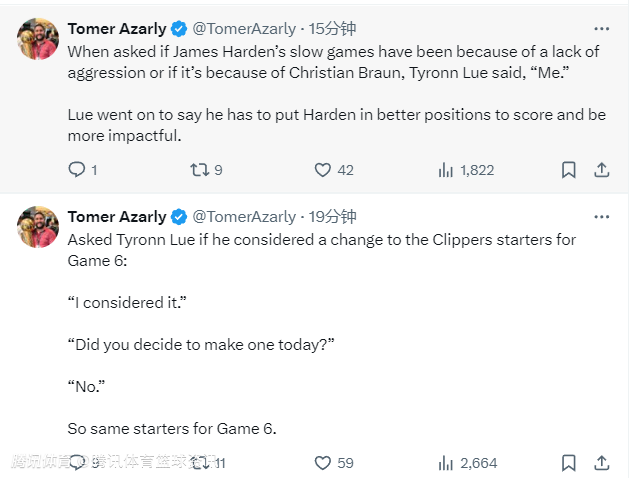
Task: Click @TomerAzarly handle on second tweet
Action: click(243, 216)
